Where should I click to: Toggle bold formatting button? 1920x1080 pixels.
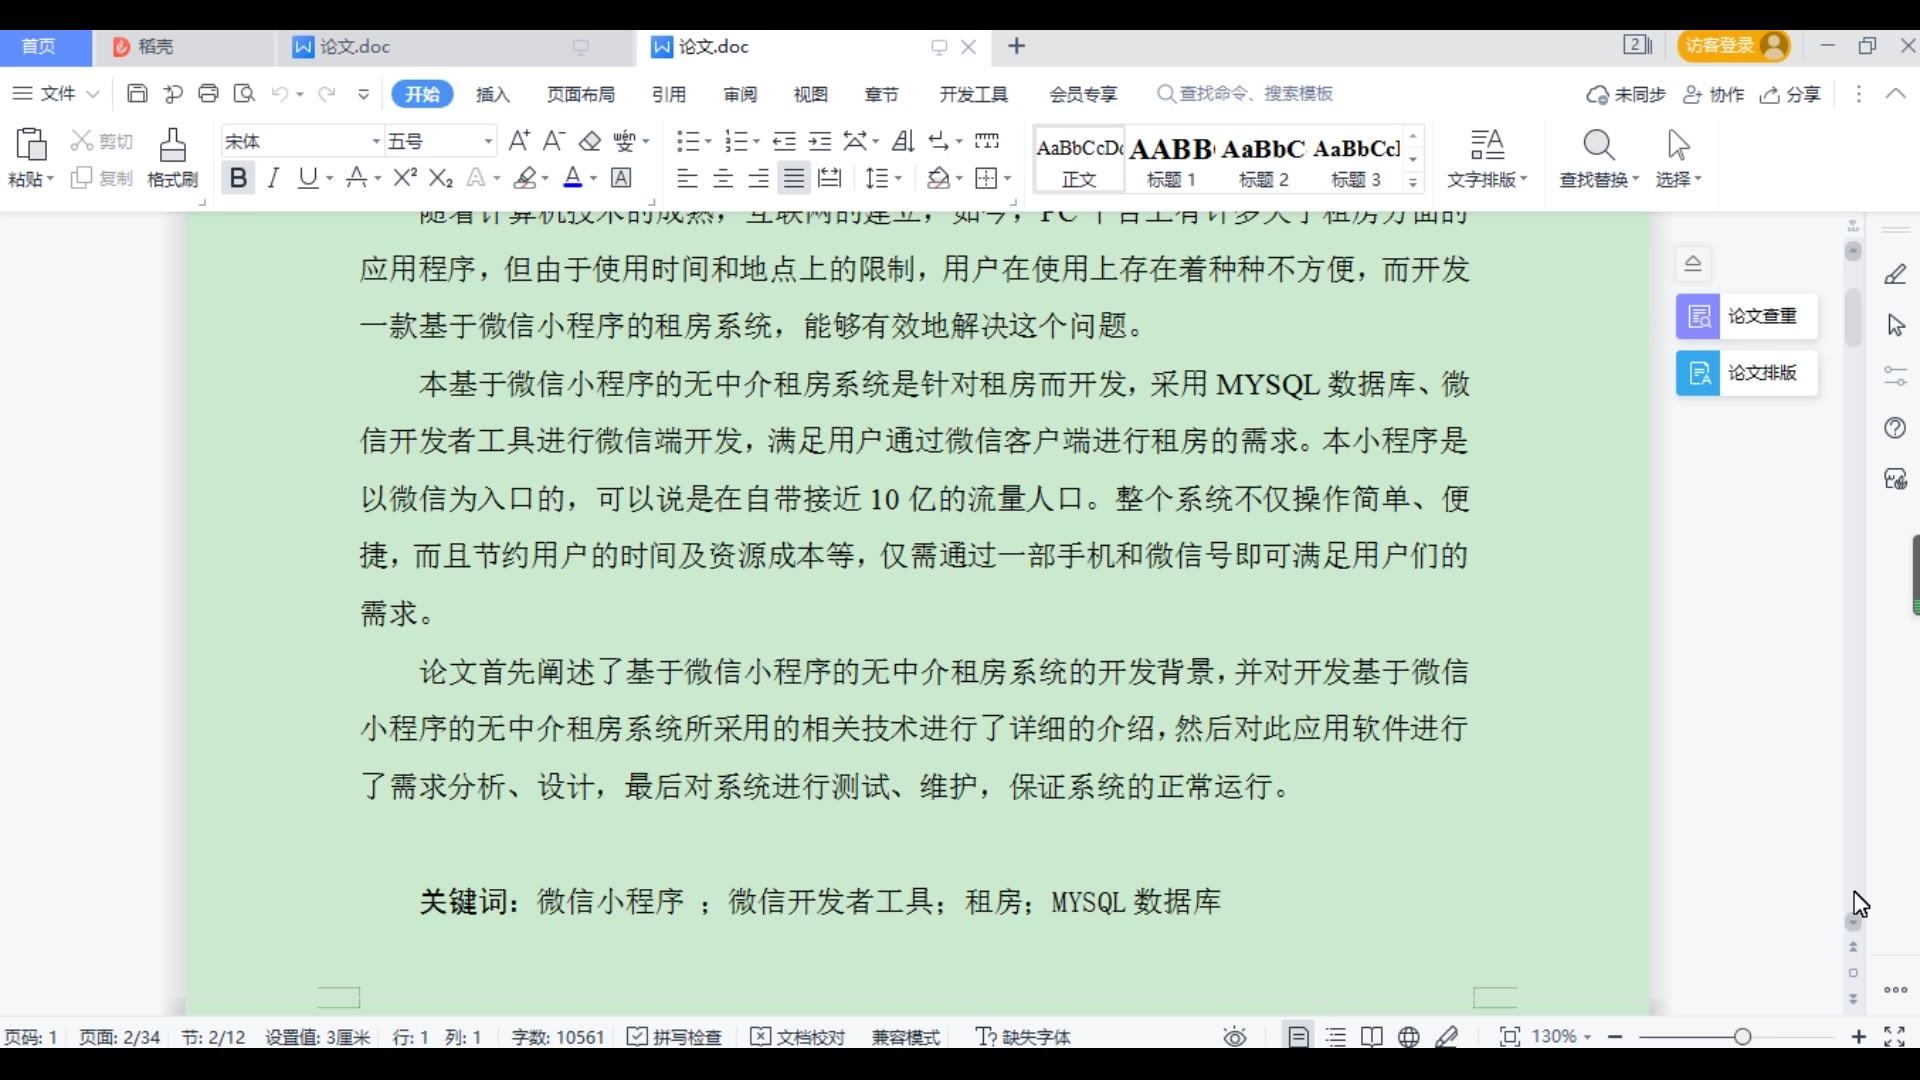[x=237, y=178]
